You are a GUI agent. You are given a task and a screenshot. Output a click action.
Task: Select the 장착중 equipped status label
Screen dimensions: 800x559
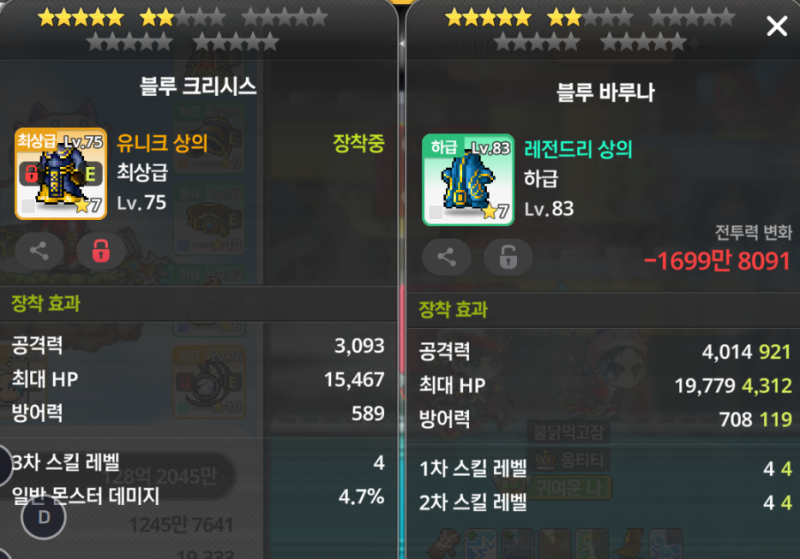pyautogui.click(x=359, y=143)
